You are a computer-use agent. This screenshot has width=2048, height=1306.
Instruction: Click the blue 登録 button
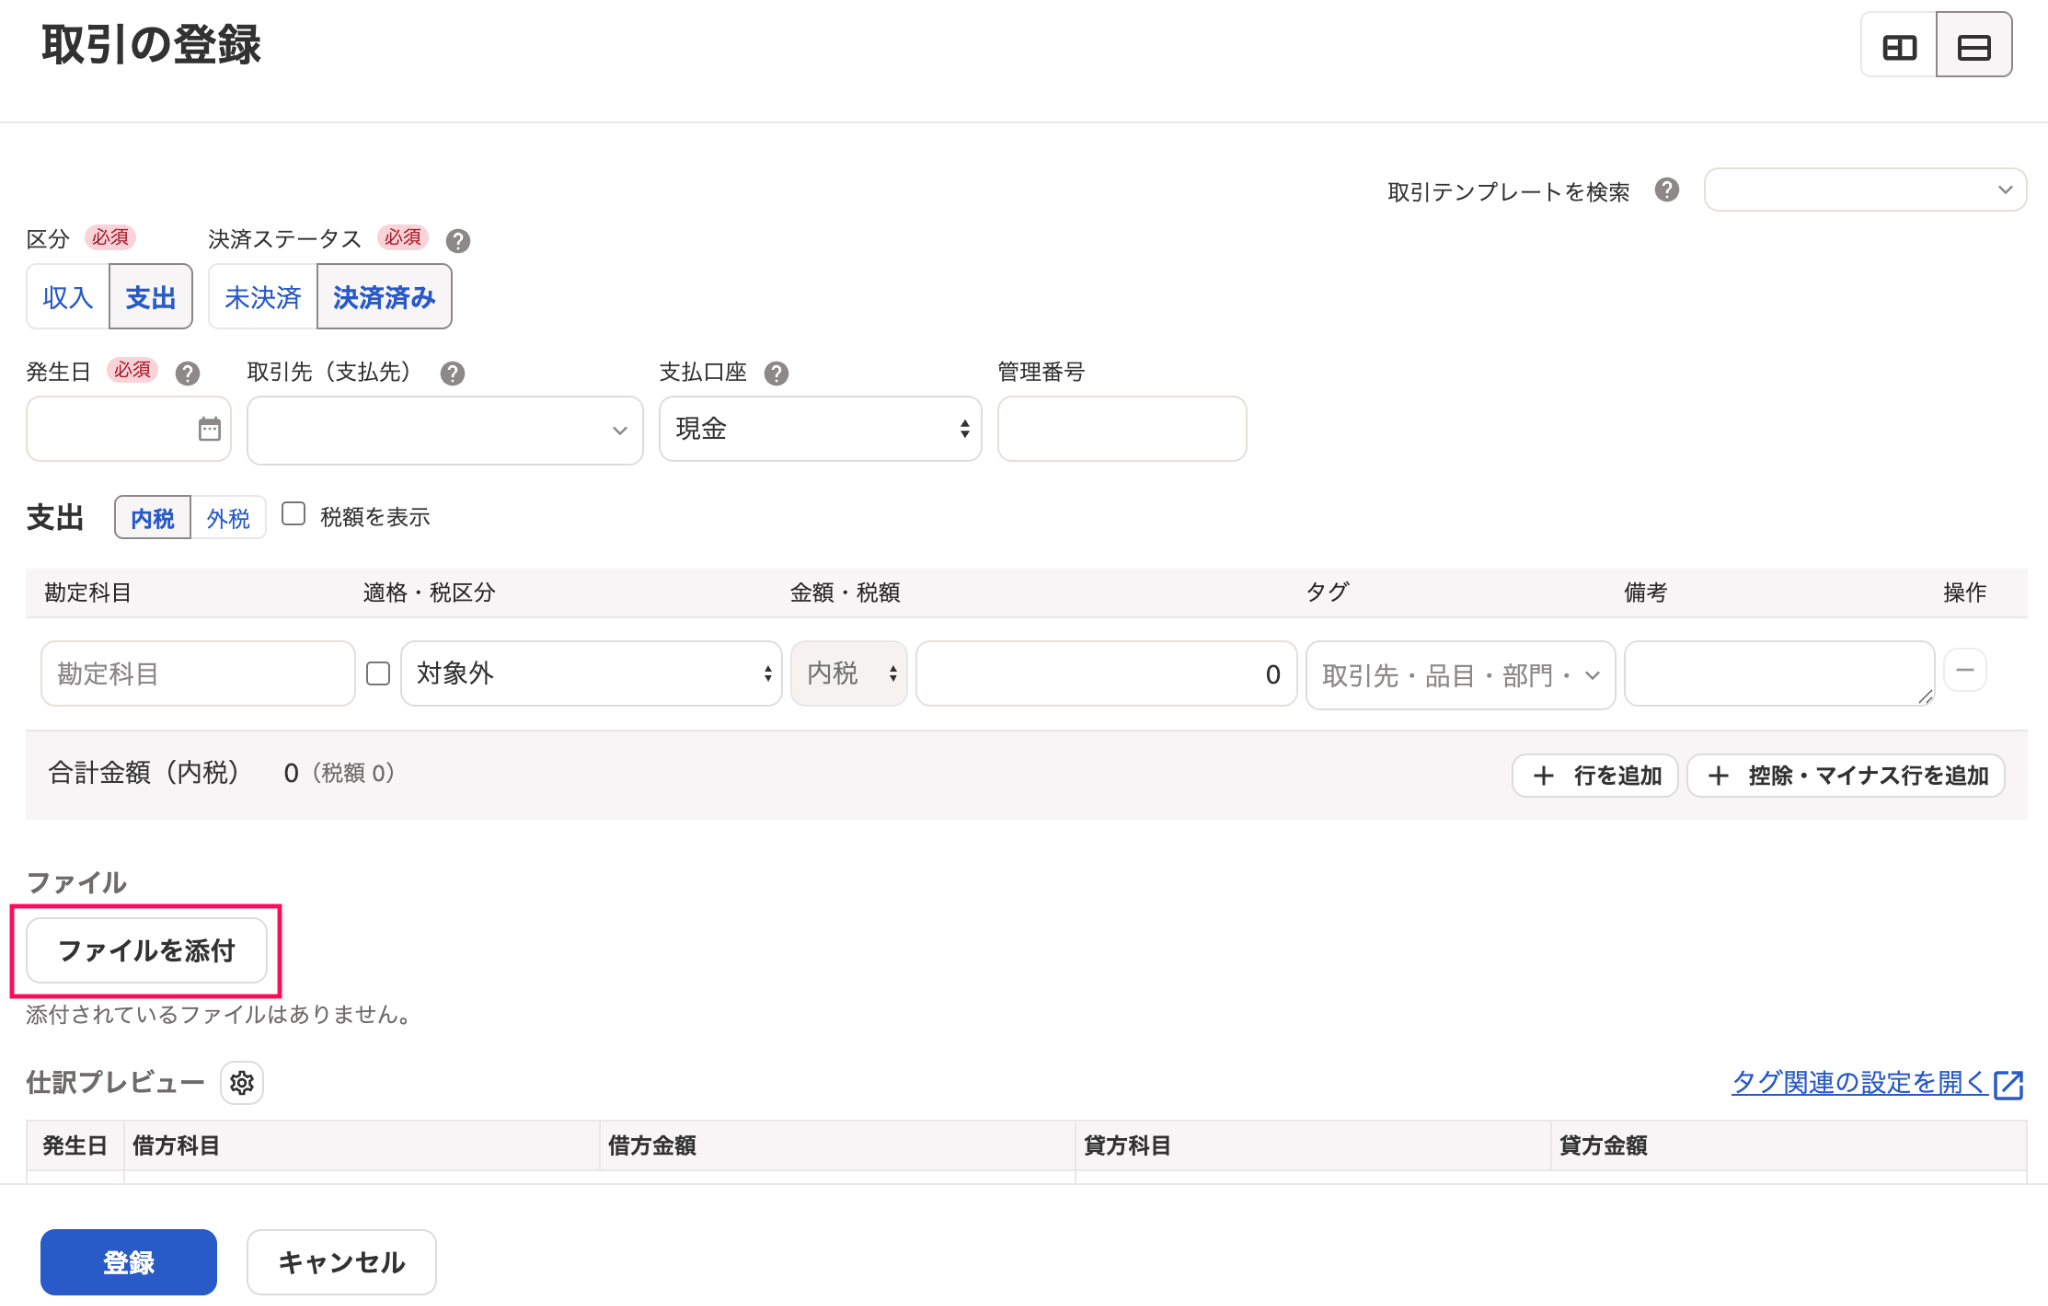tap(129, 1262)
